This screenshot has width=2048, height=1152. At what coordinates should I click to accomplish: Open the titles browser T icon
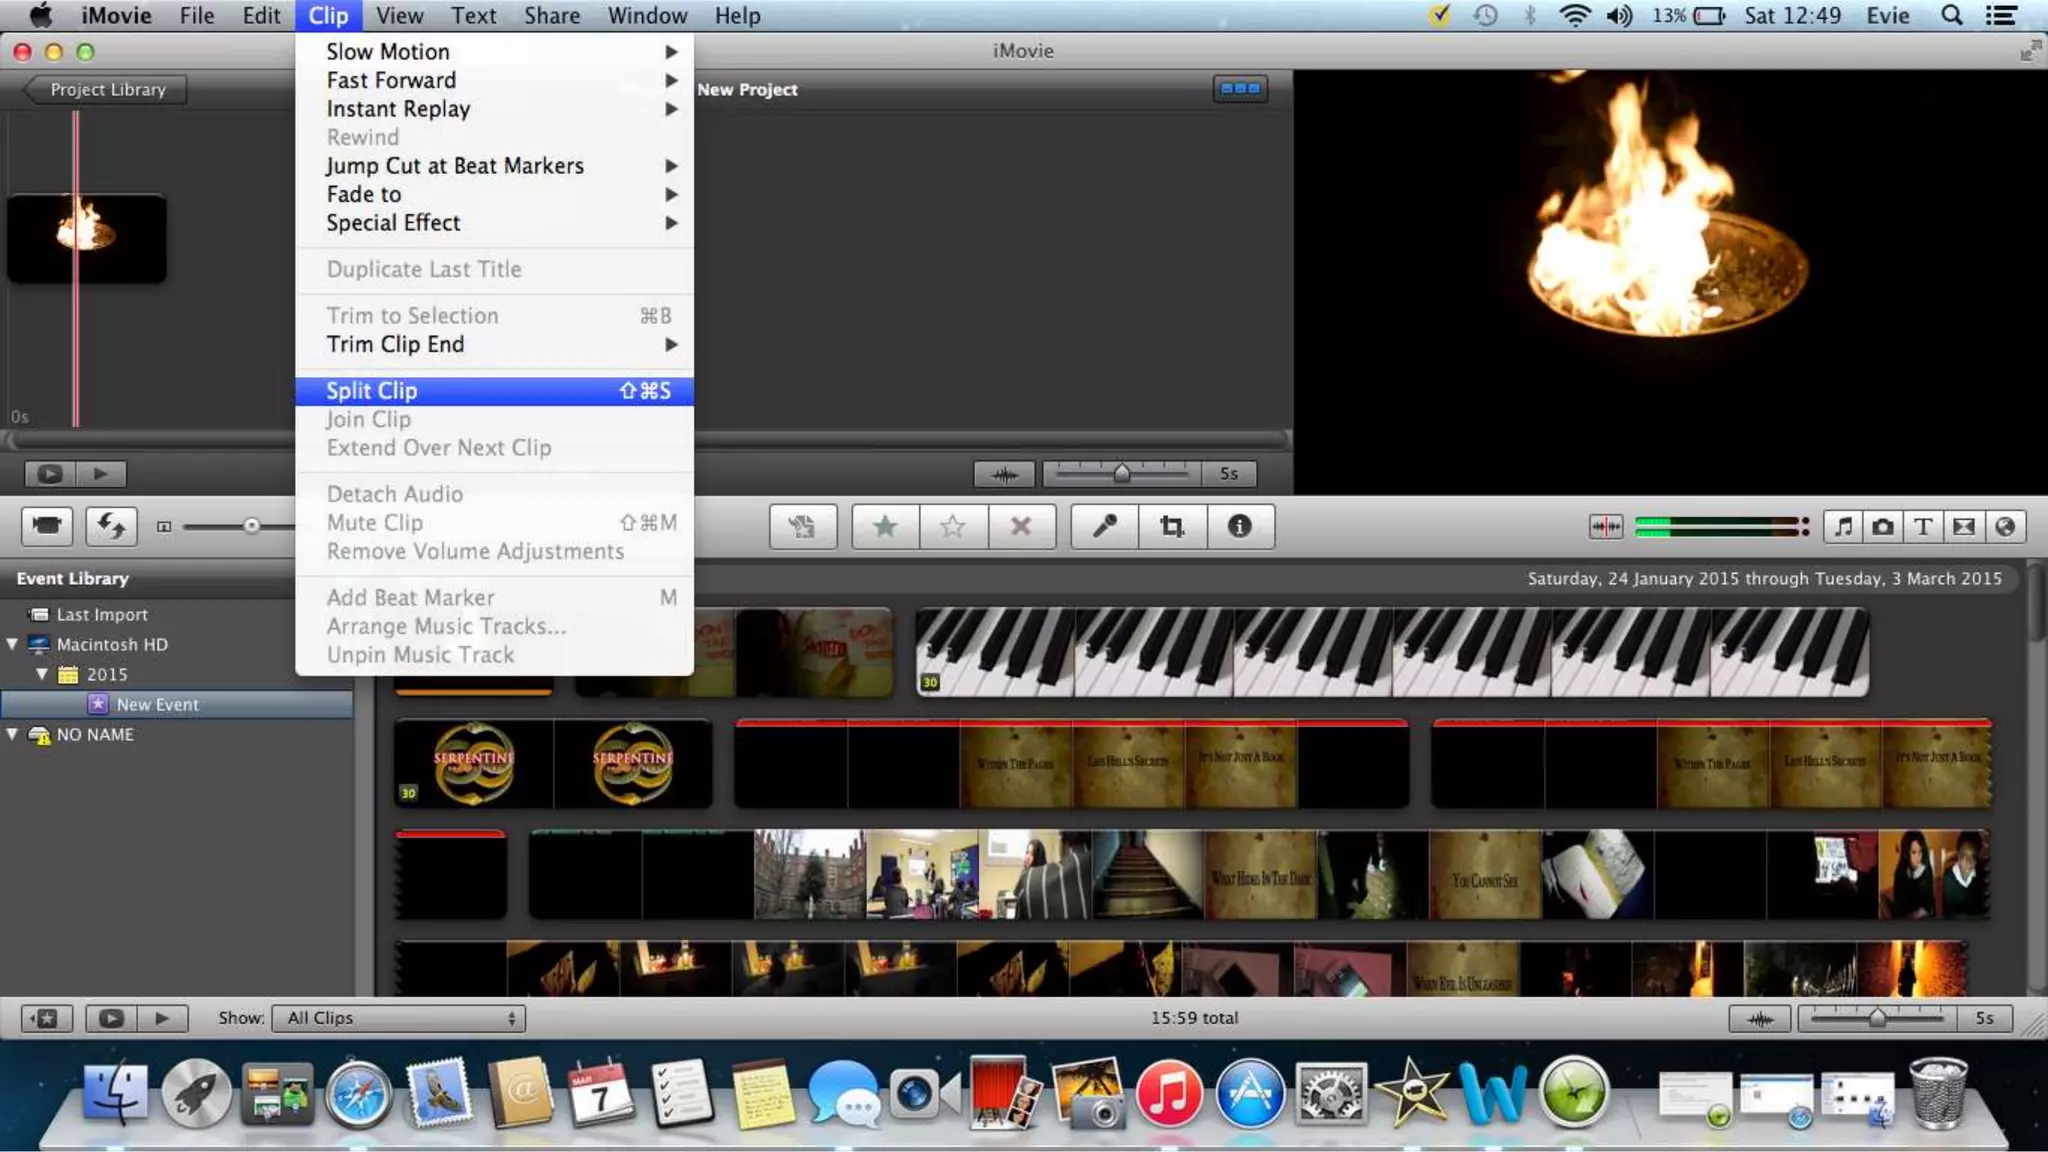click(x=1923, y=527)
